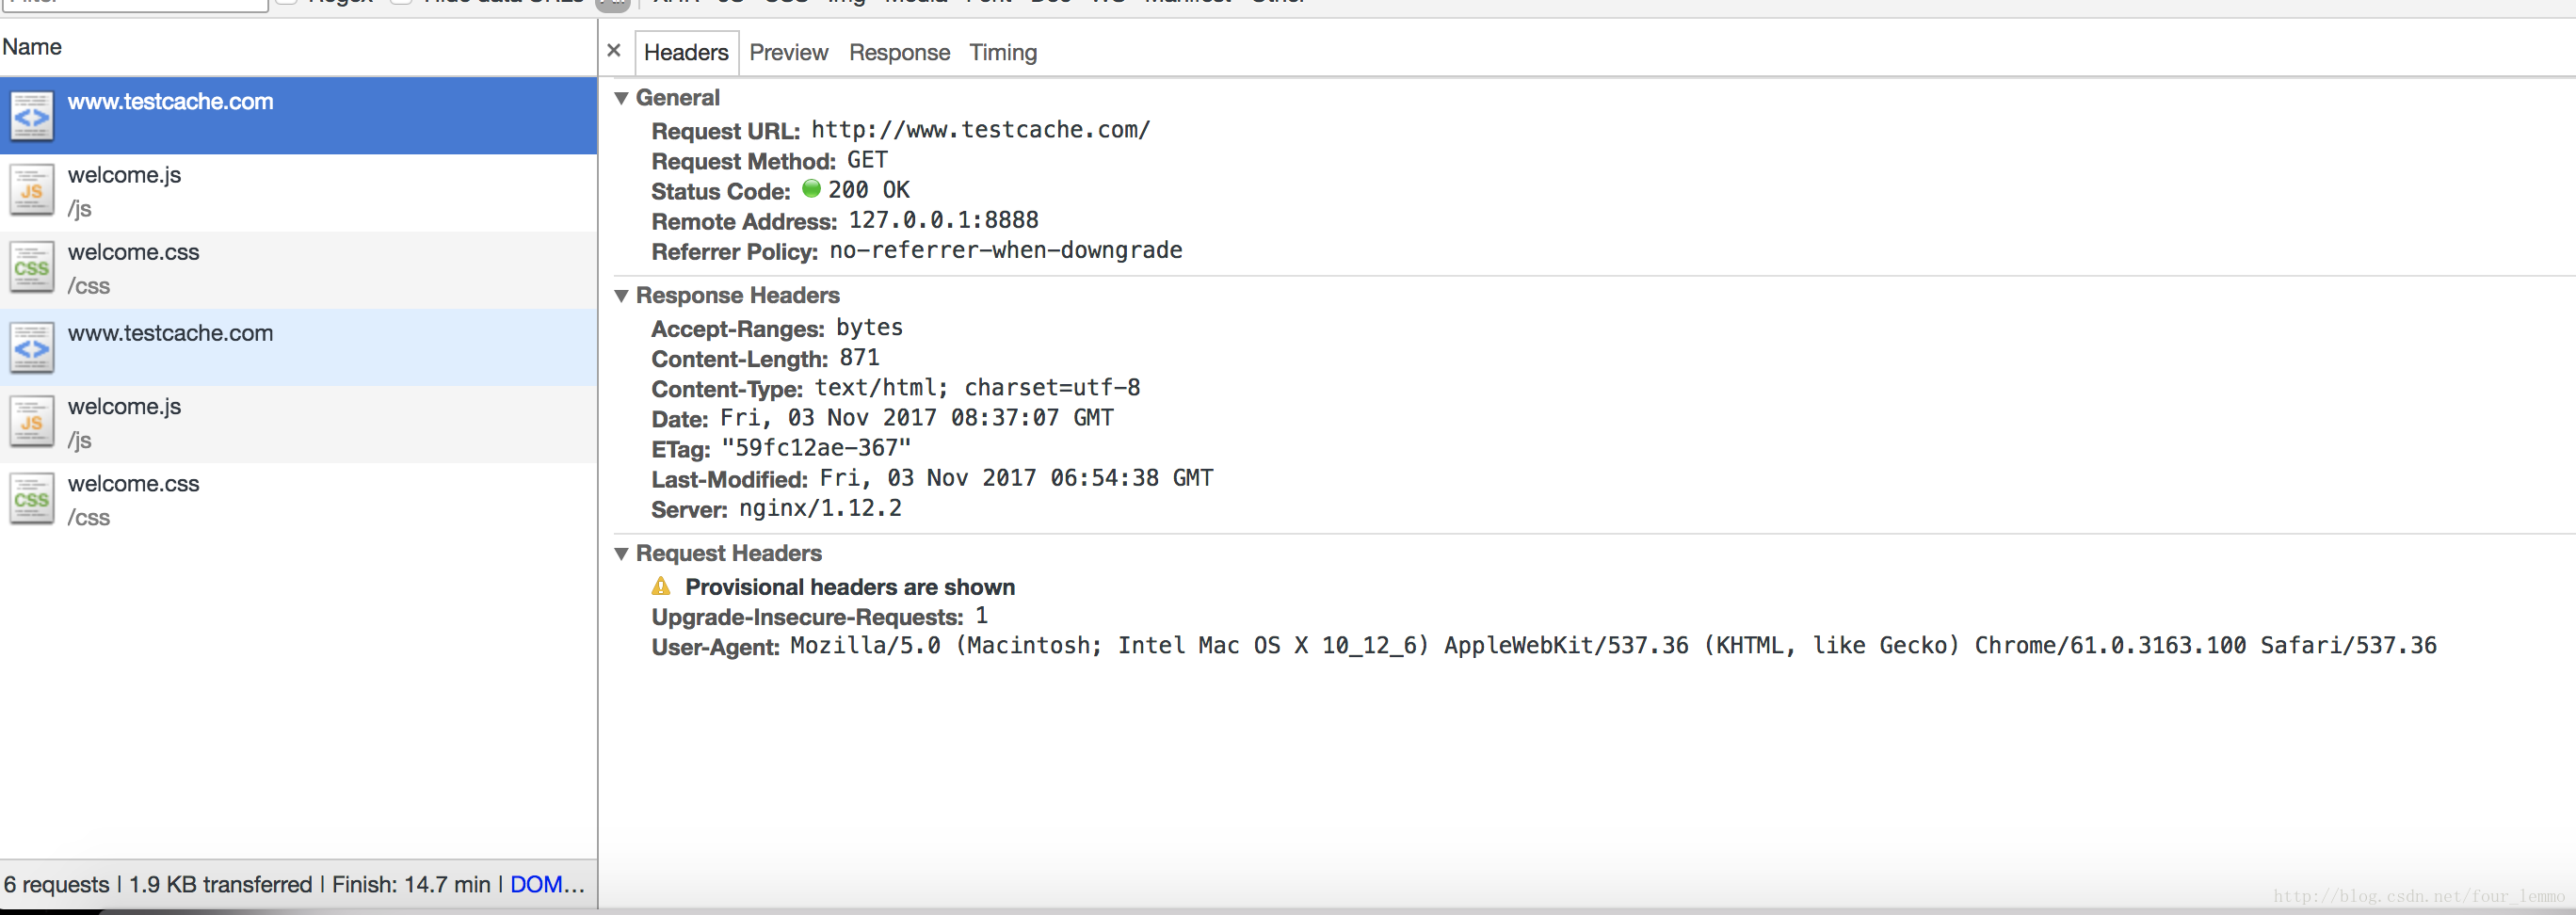Click the Content-Type value text/html; charset=utf-8
The image size is (2576, 915).
tap(977, 388)
